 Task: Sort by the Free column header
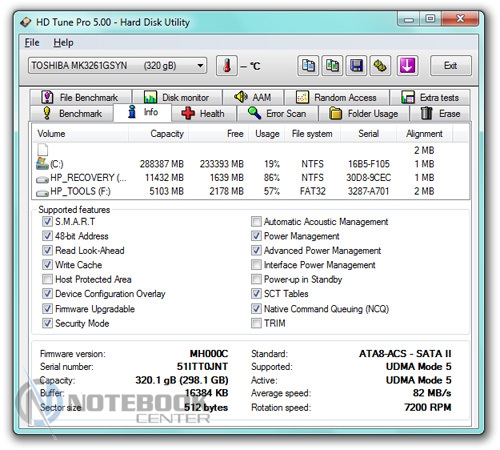point(219,134)
